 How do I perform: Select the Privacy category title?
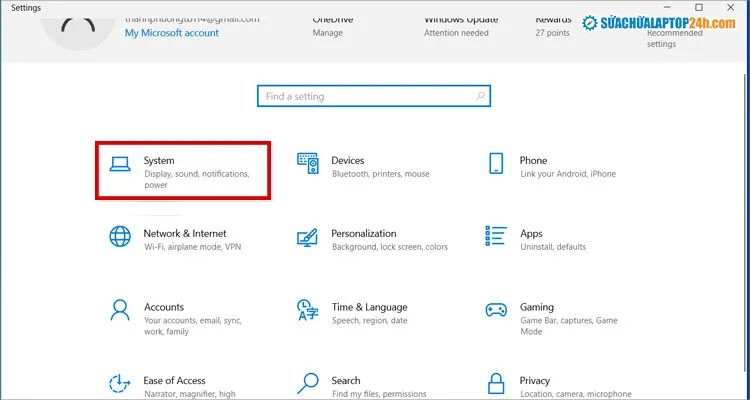(x=534, y=380)
